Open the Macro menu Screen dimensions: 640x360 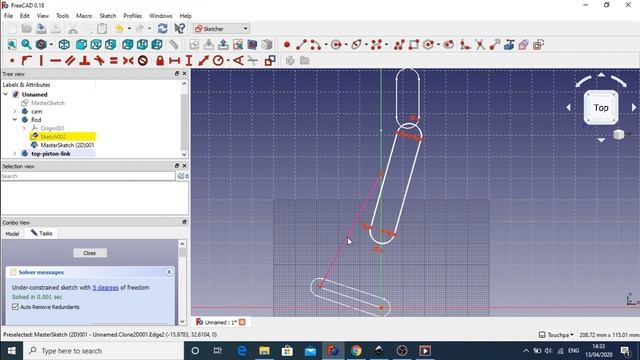pyautogui.click(x=84, y=16)
